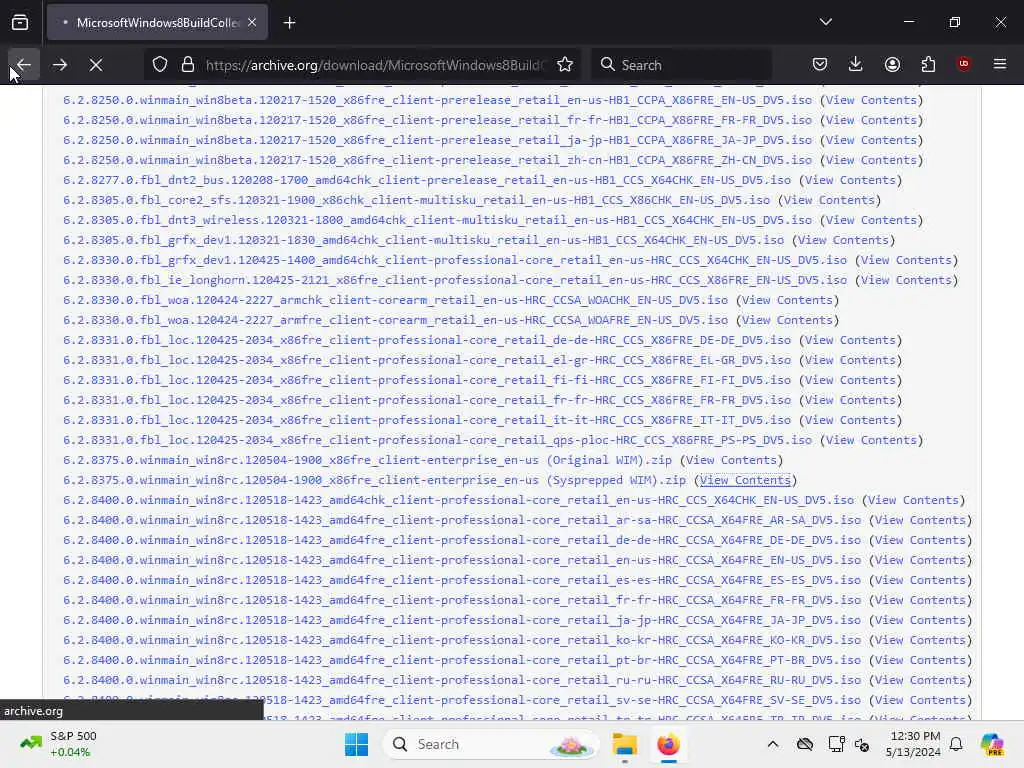The image size is (1024, 768).
Task: Open the shield tracking protection icon
Action: 160,65
